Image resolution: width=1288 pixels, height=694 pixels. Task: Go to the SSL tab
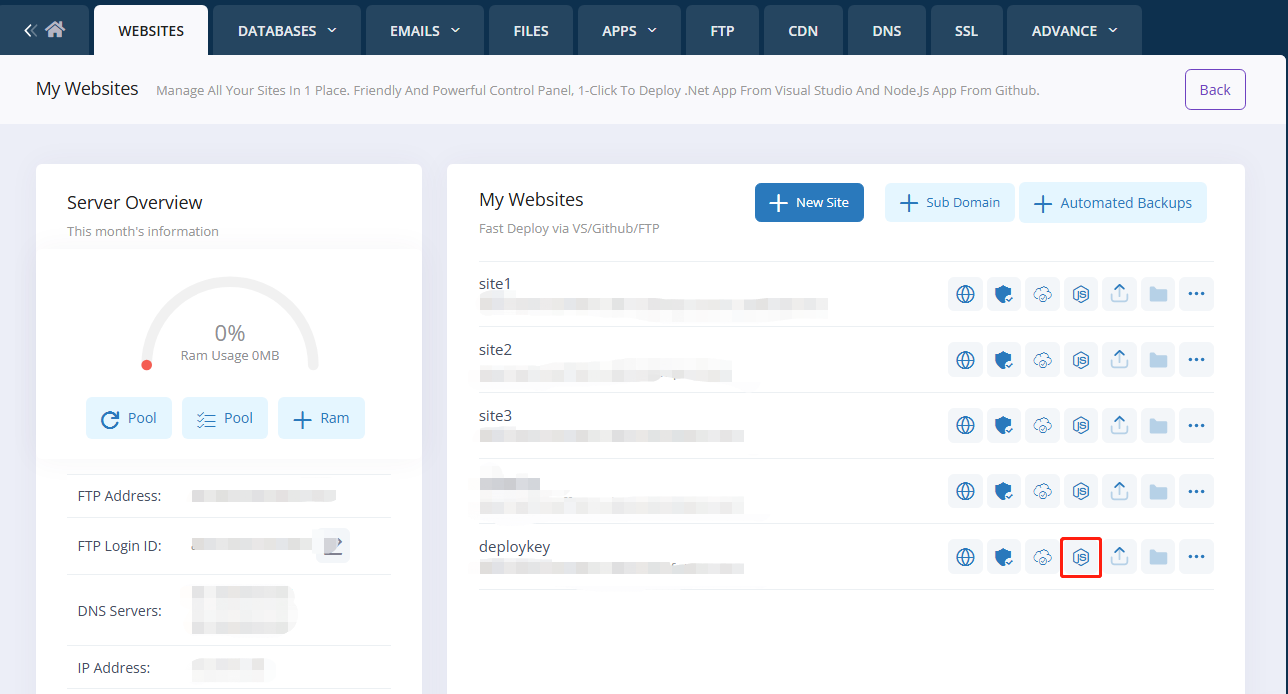tap(966, 31)
